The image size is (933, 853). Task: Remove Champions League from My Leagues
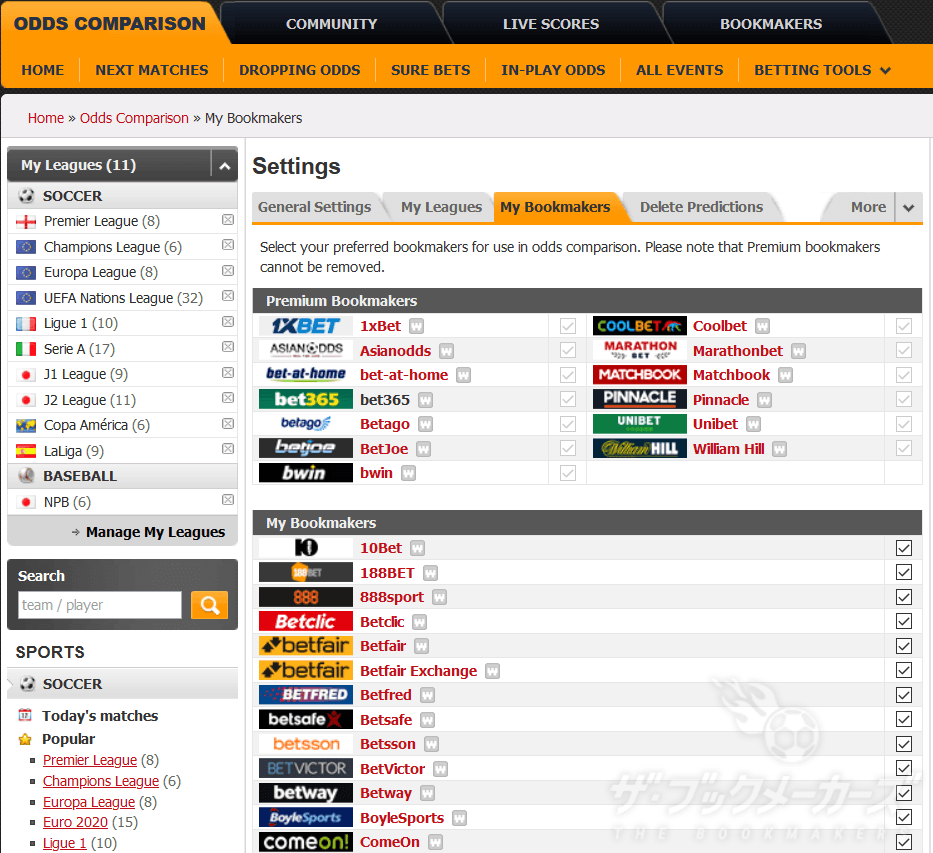[228, 245]
